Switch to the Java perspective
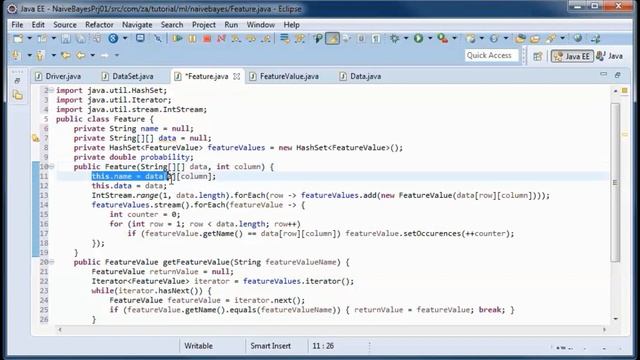Viewport: 640px width, 360px height. [610, 56]
